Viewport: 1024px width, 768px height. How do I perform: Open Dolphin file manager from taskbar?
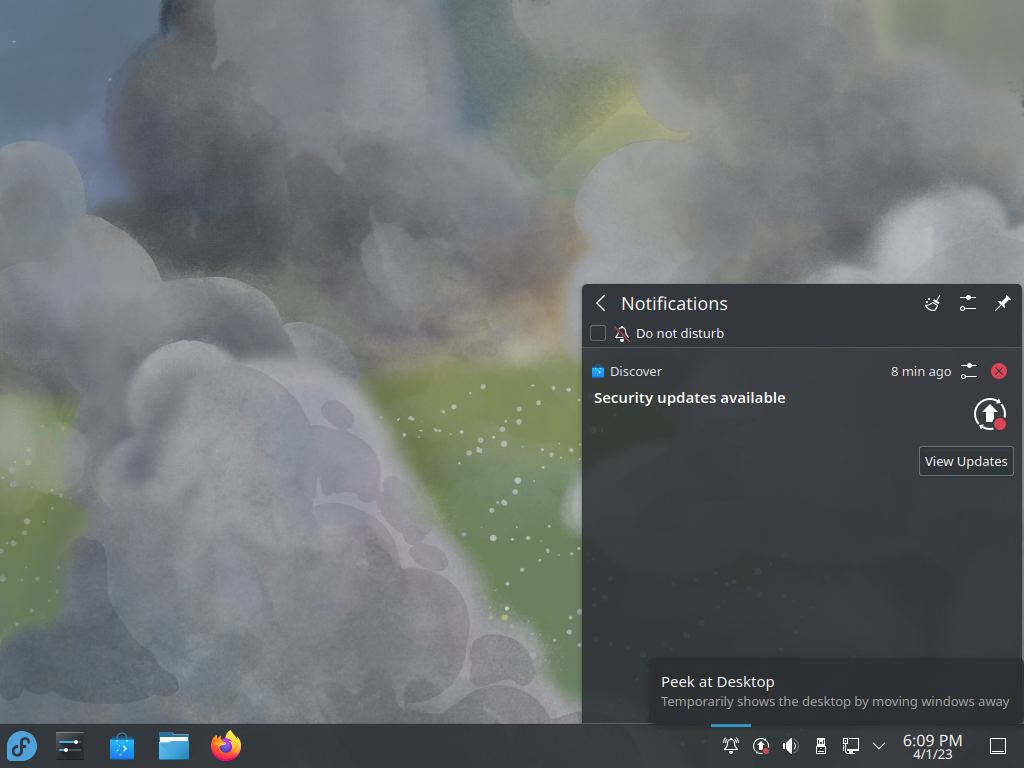click(x=174, y=746)
